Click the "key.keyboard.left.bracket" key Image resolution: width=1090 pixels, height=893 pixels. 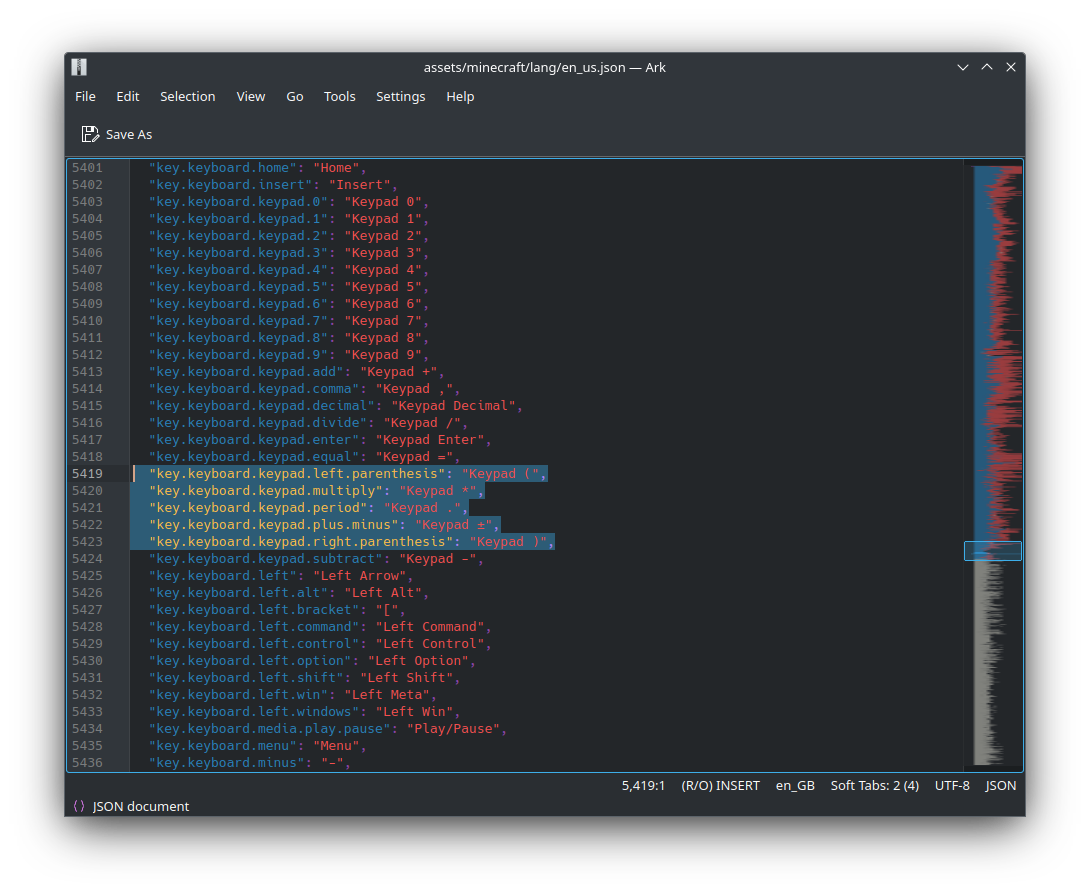[x=254, y=609]
